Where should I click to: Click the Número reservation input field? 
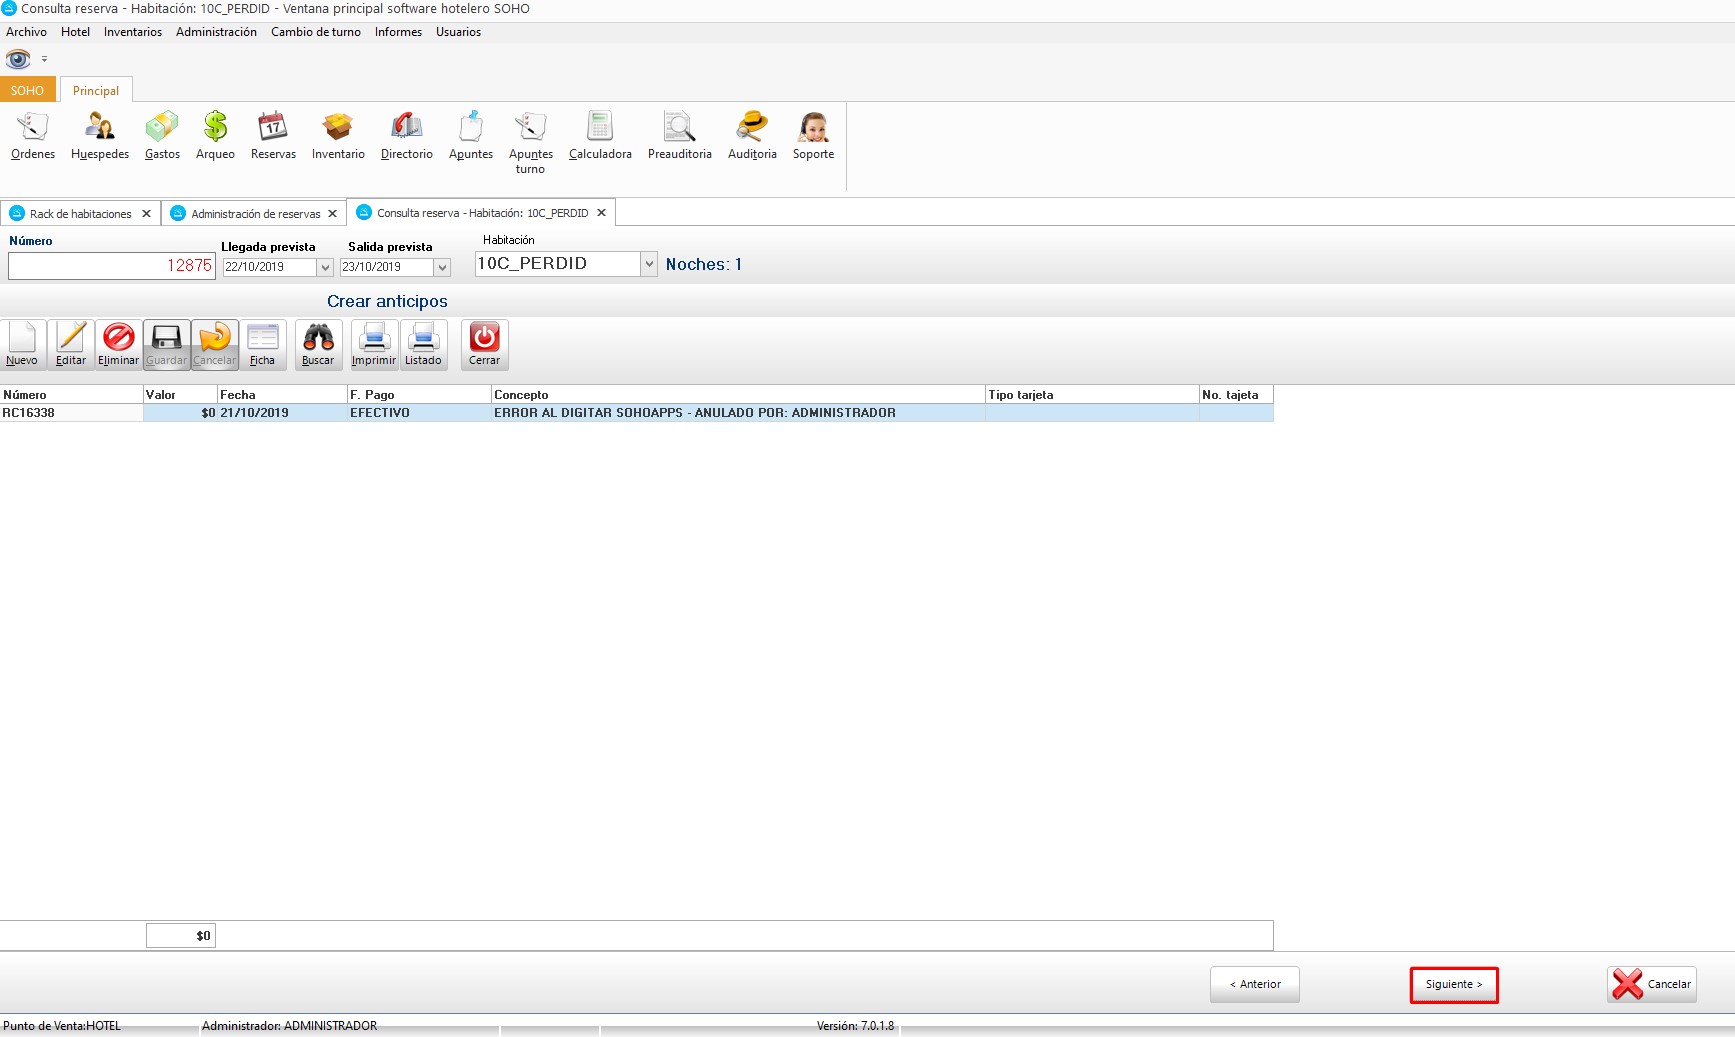pyautogui.click(x=111, y=266)
